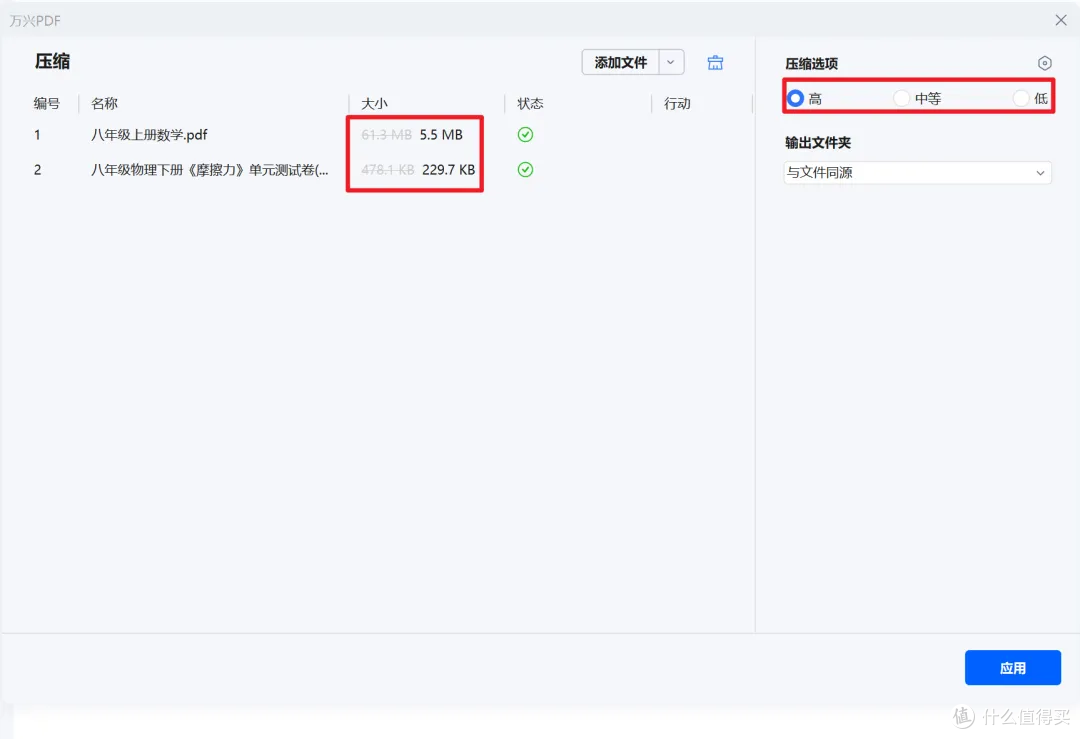This screenshot has width=1080, height=739.
Task: Click the 名称 column header
Action: (105, 103)
